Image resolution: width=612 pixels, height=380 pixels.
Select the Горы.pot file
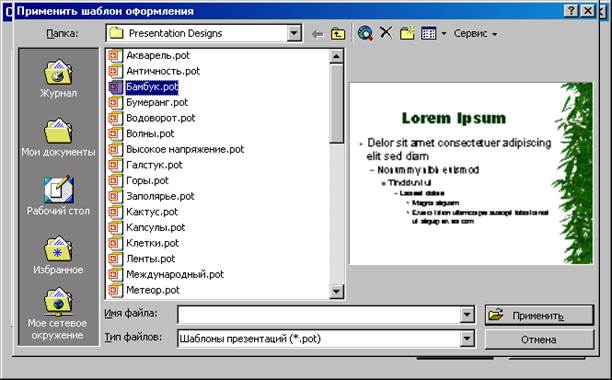[147, 180]
